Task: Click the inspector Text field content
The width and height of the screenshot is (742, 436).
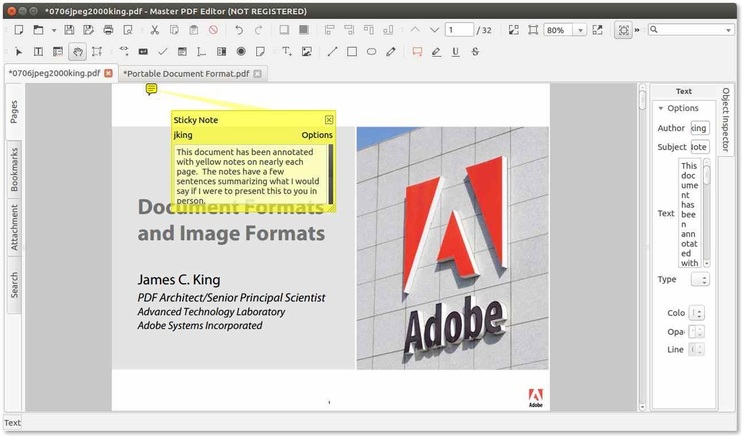Action: [689, 214]
